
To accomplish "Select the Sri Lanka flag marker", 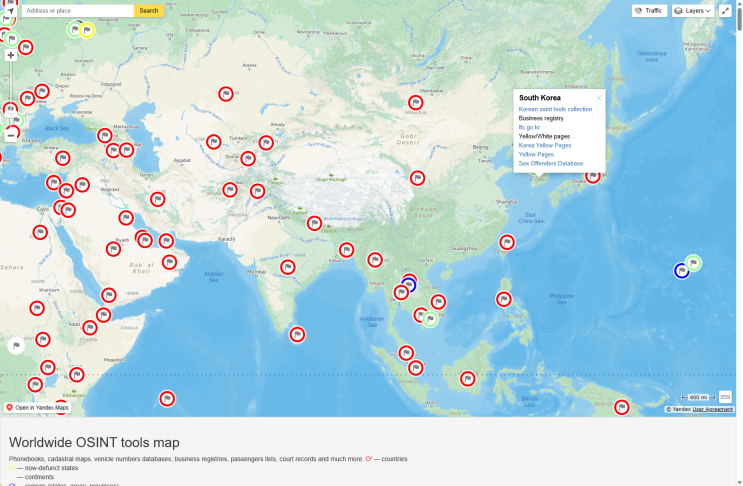I will 297,334.
